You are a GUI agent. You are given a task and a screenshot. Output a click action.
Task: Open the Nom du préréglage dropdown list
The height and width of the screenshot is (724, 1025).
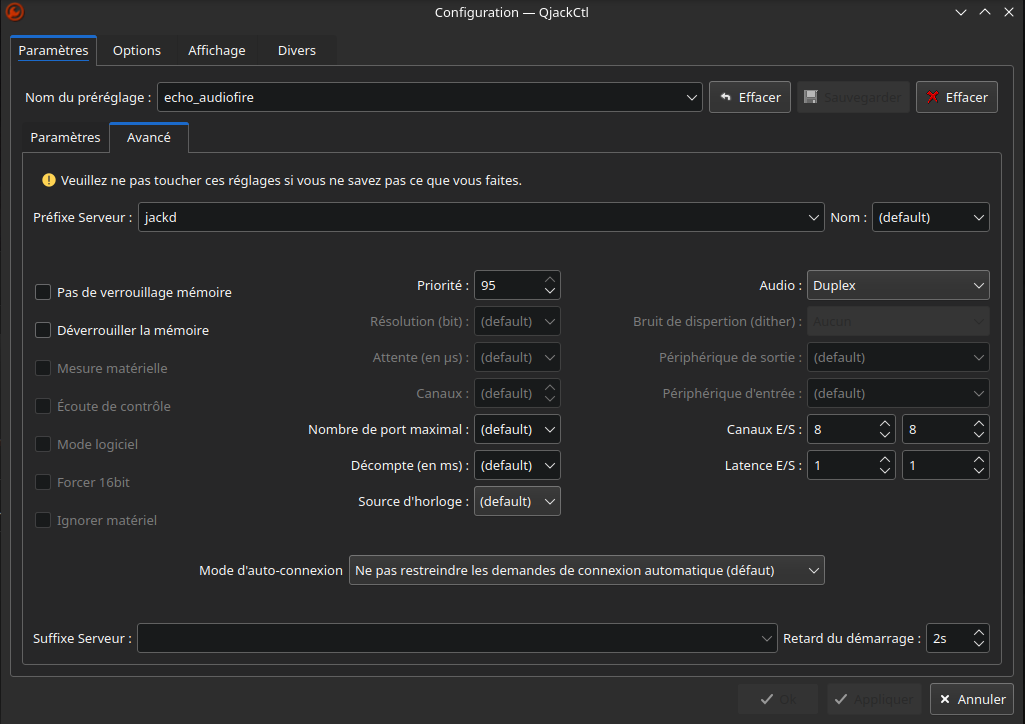693,97
